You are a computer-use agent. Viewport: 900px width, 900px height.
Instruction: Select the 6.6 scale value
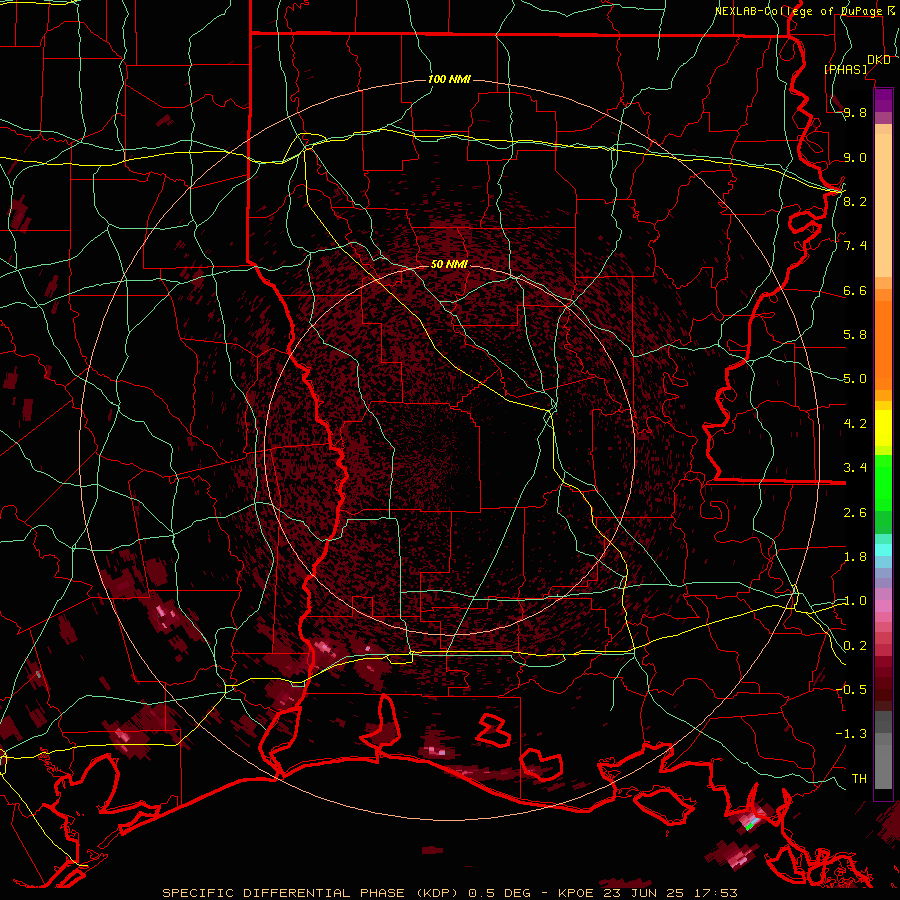pyautogui.click(x=855, y=290)
